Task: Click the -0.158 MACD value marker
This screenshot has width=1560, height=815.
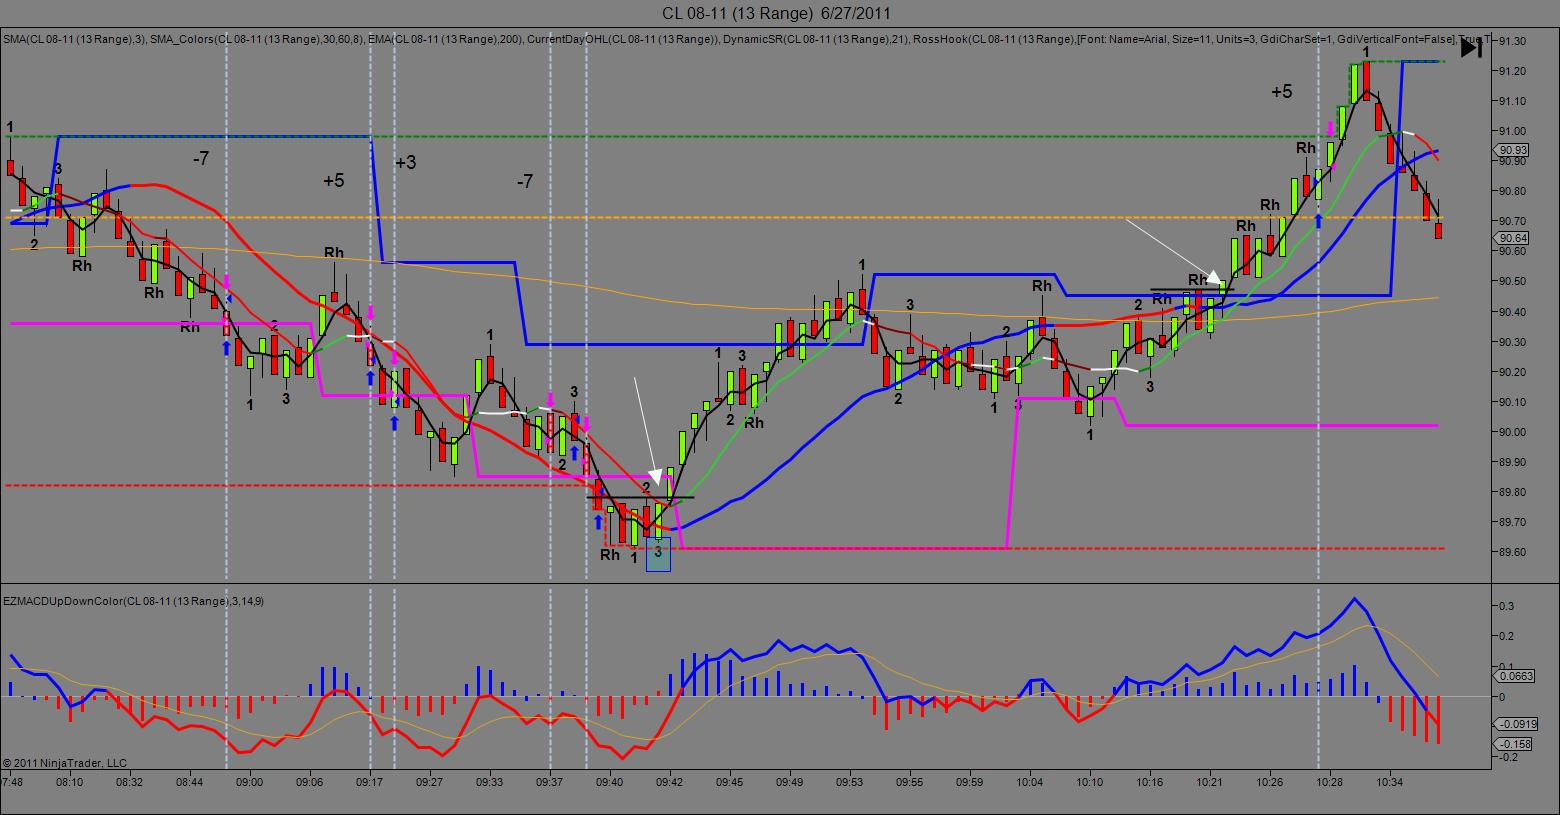Action: click(x=1515, y=744)
